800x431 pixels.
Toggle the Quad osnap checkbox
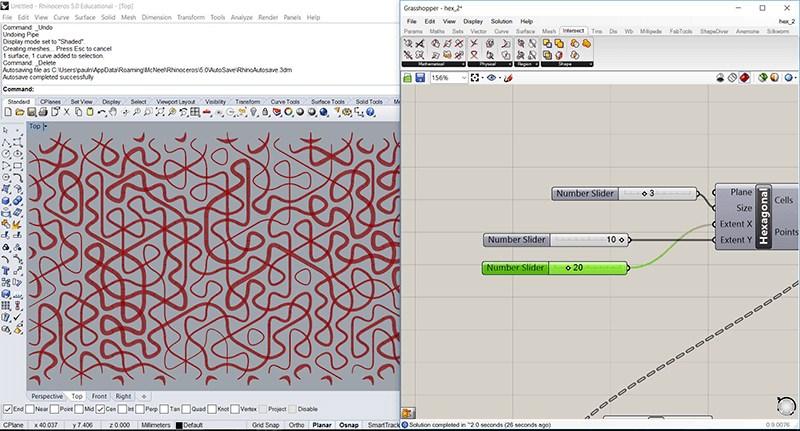pyautogui.click(x=186, y=409)
